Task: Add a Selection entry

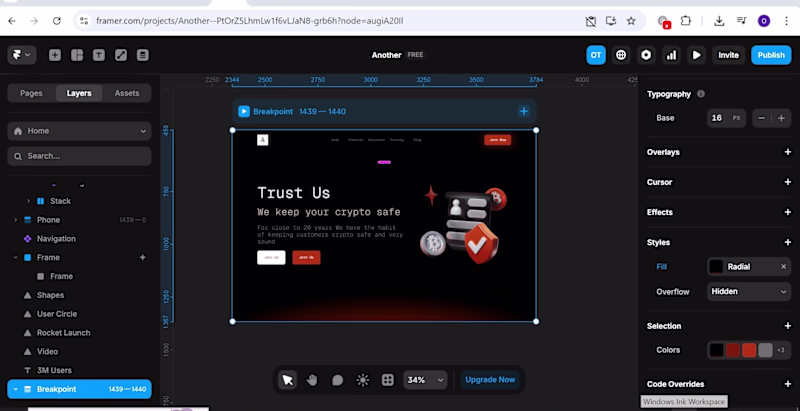Action: pos(787,326)
